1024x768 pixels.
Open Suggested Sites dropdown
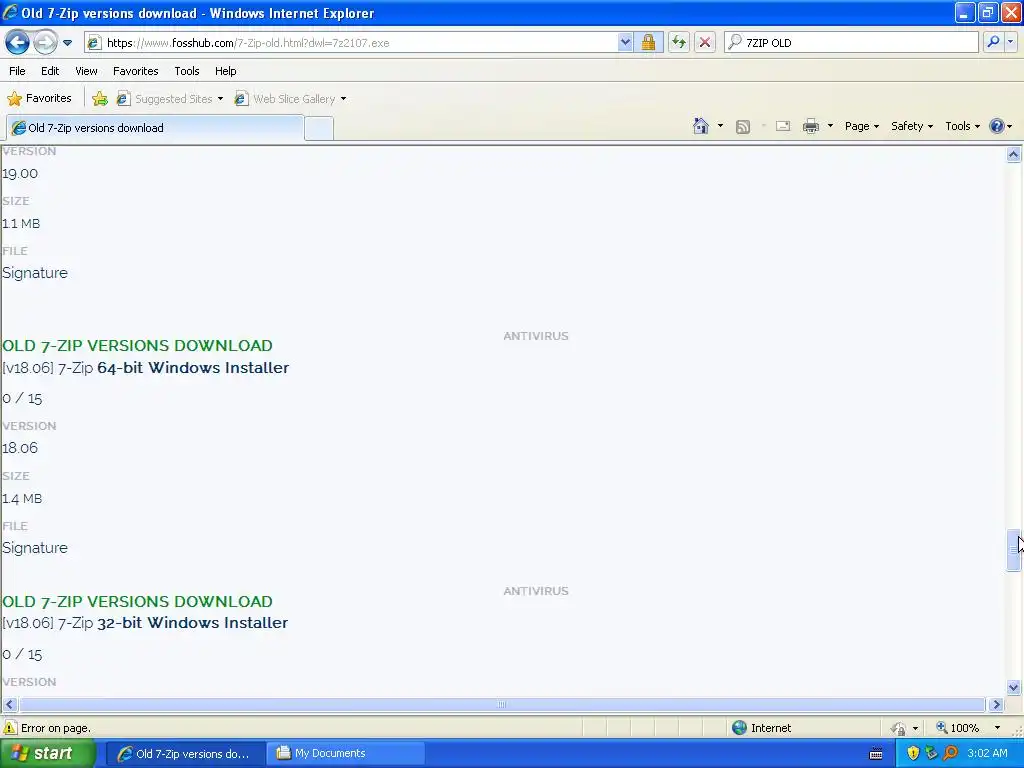[x=170, y=99]
